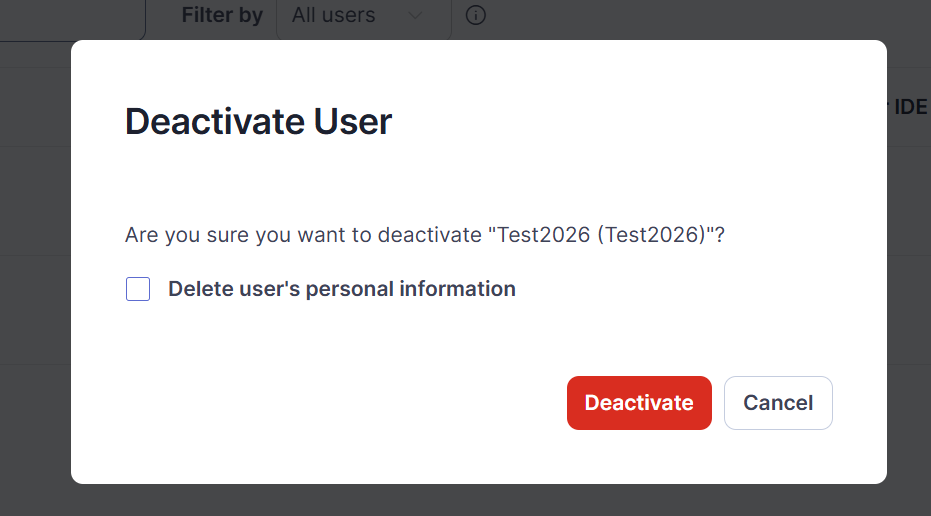Click the dimmed table row behind the dialog's left edge
The image size is (931, 516).
35,201
